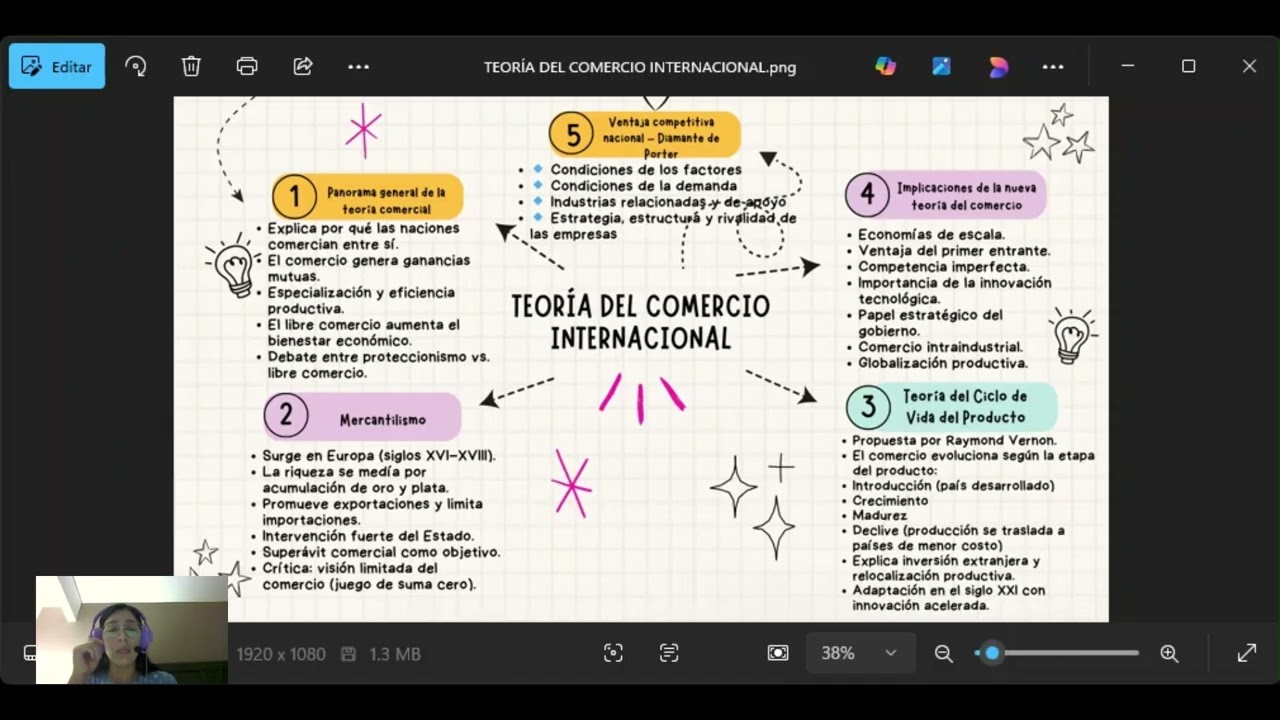Open the more options menu beside Clipchamp icon

[x=1053, y=66]
